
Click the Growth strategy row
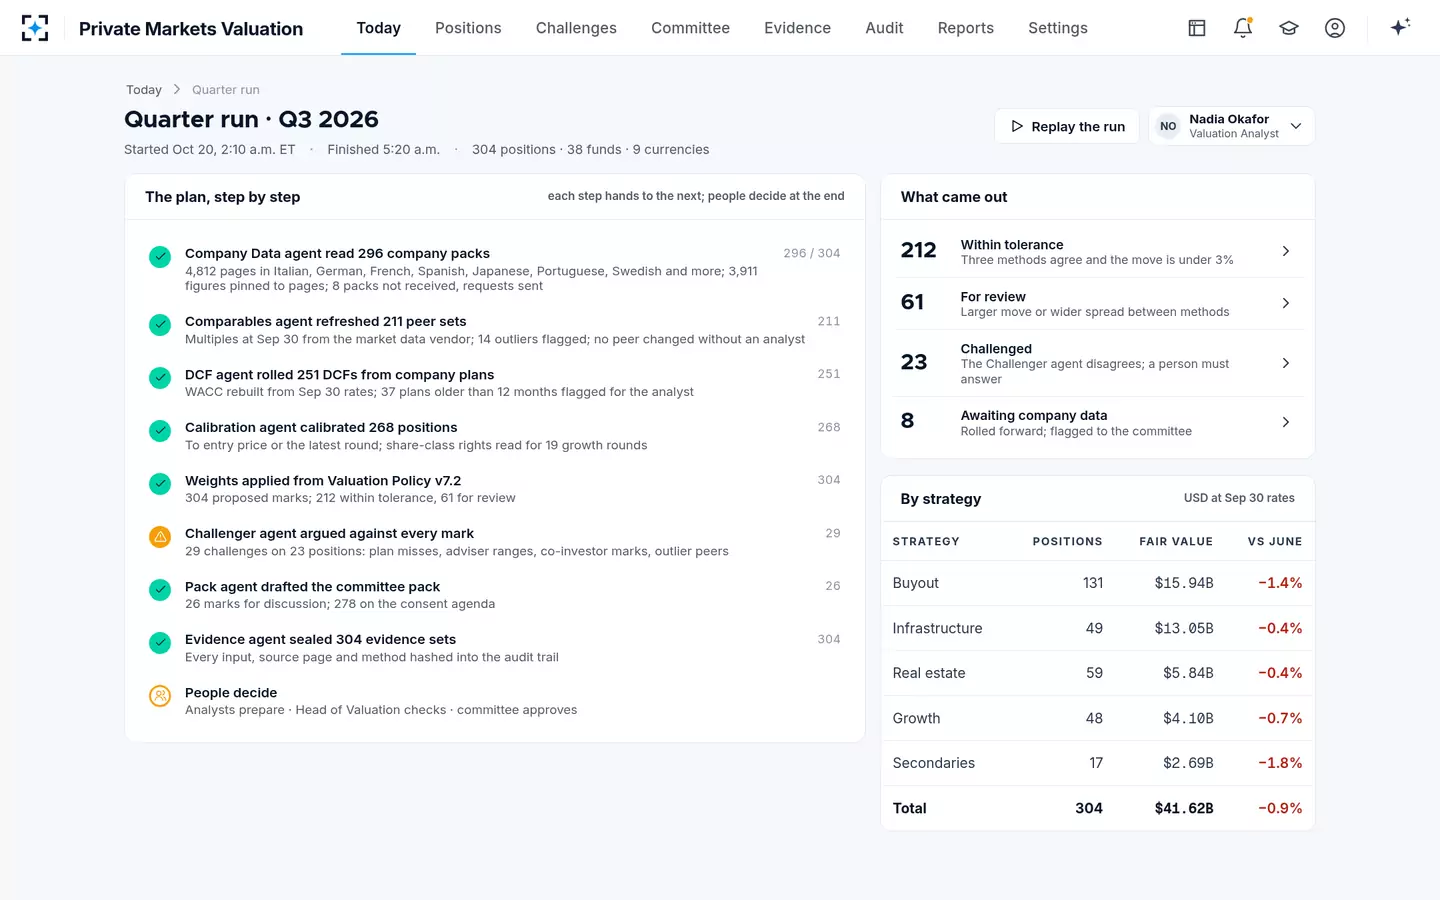pos(1097,718)
